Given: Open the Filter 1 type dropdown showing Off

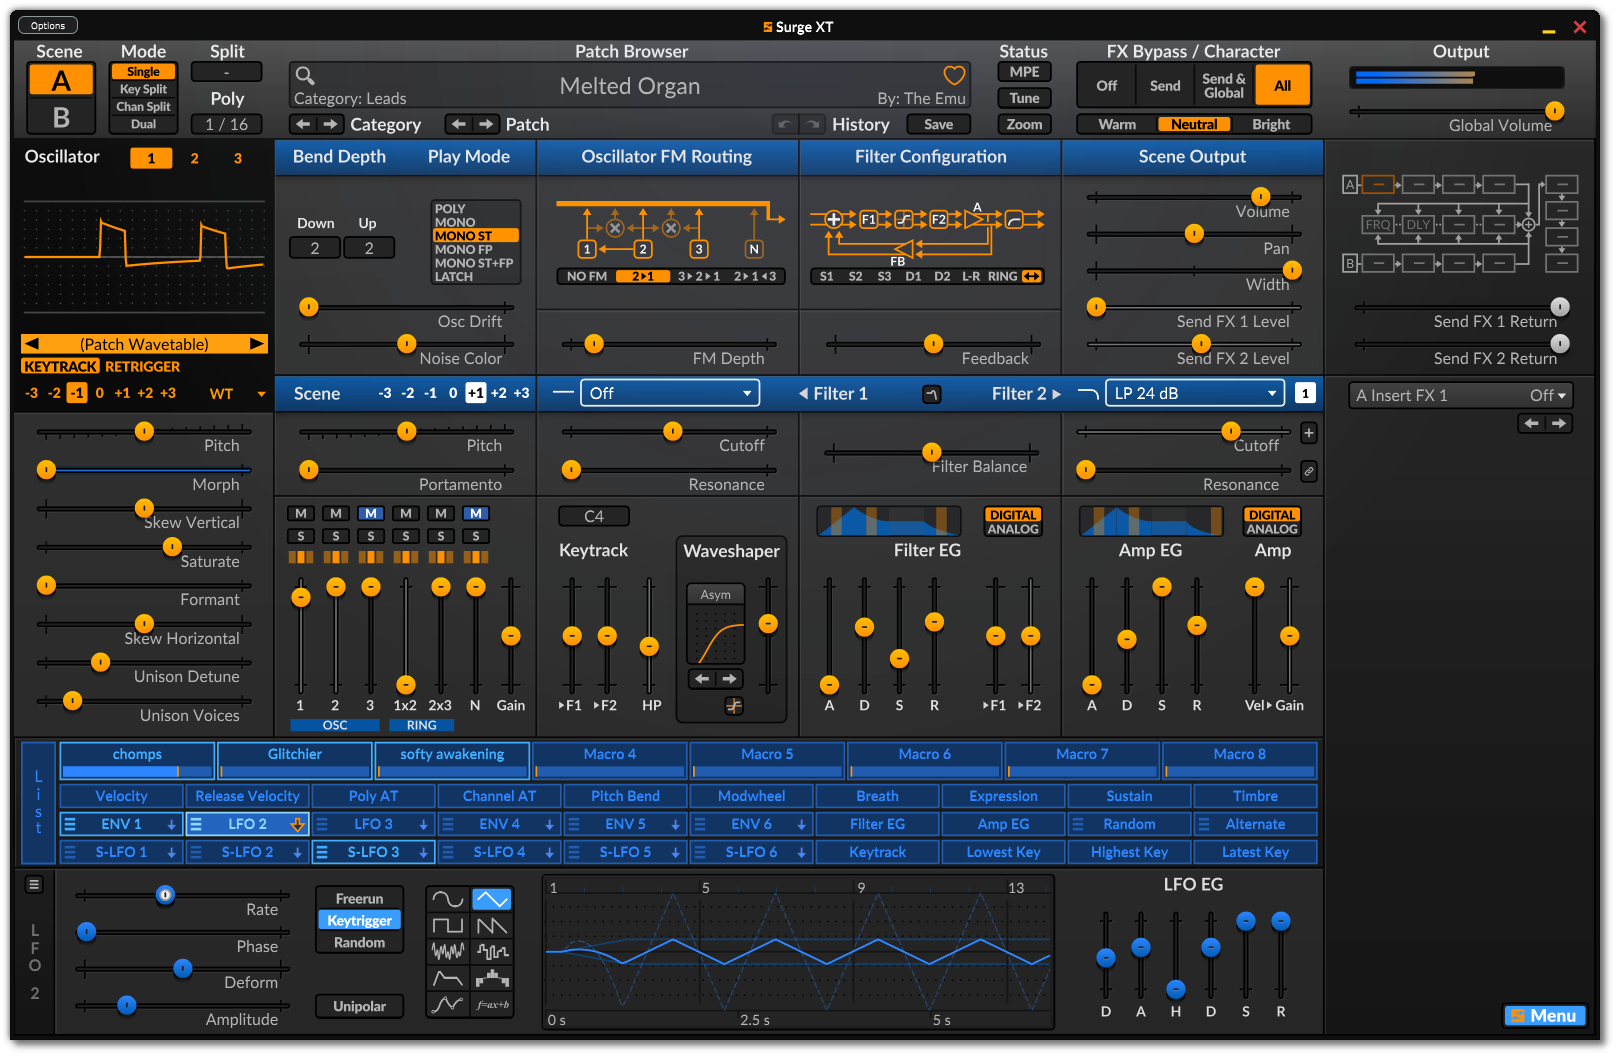Looking at the screenshot, I should tap(670, 393).
